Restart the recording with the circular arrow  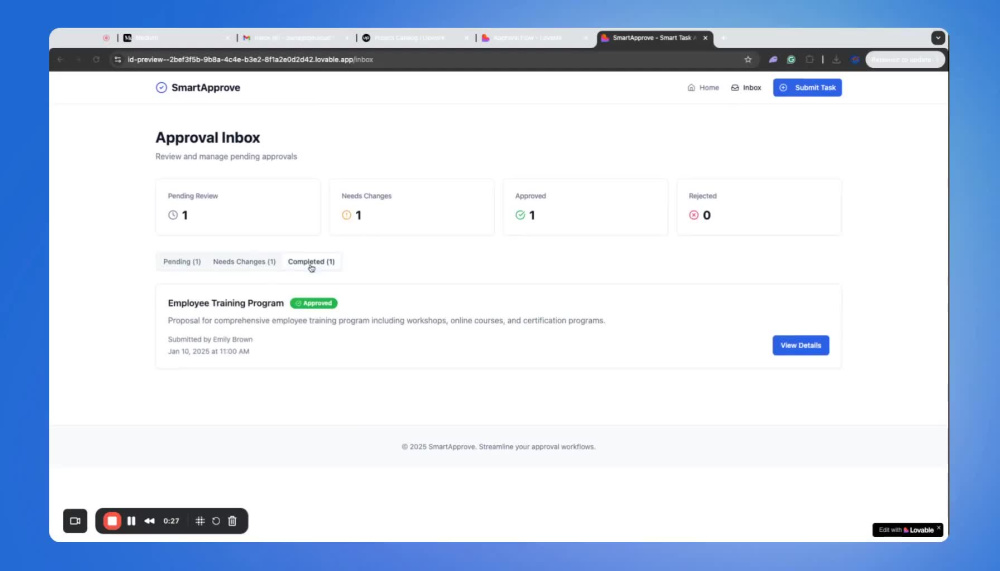click(216, 521)
